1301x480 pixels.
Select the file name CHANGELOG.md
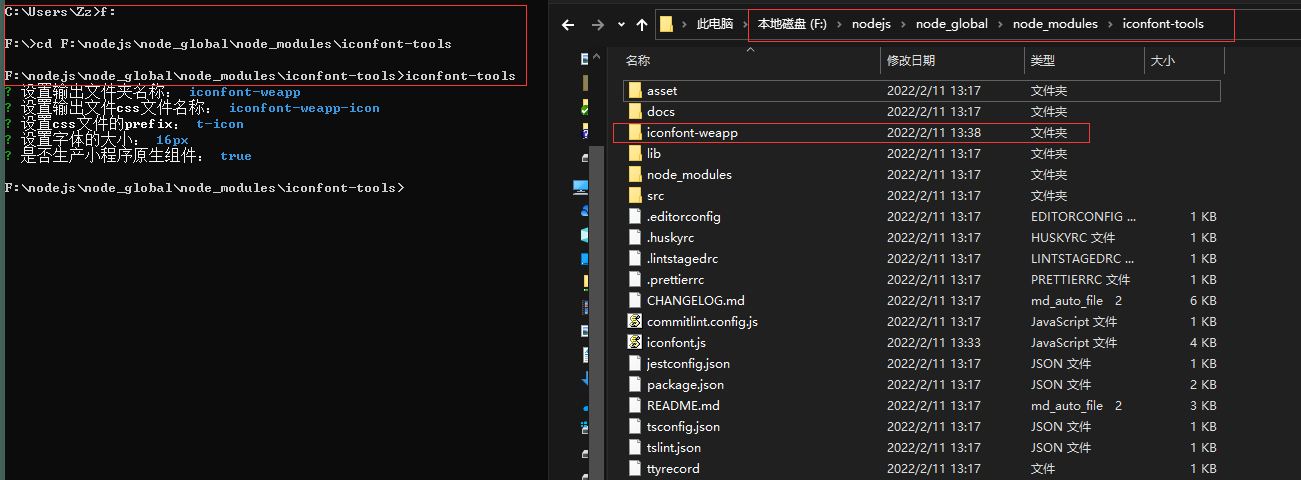point(696,301)
